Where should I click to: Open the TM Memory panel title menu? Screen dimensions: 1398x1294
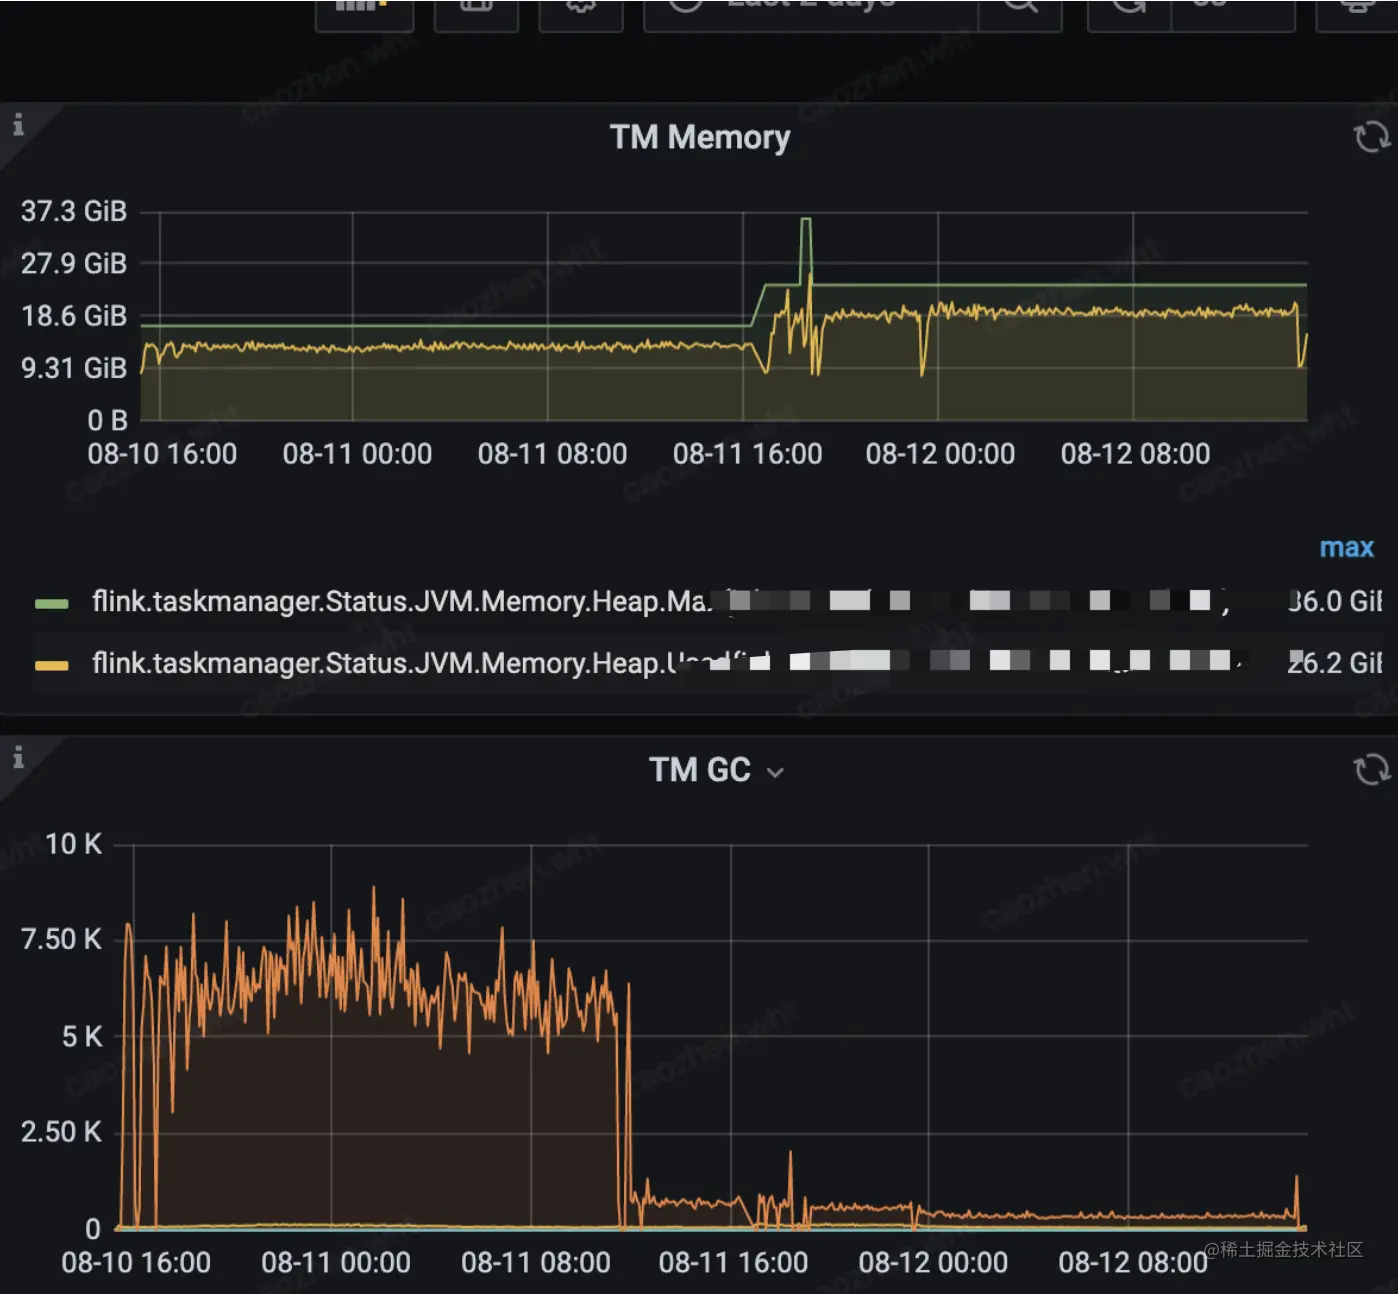pyautogui.click(x=700, y=137)
